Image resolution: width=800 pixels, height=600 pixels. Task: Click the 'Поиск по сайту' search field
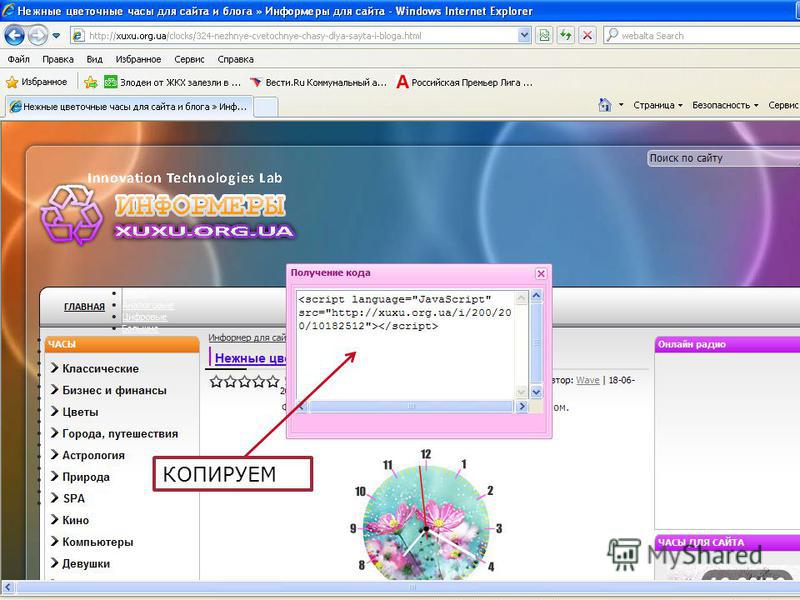[x=723, y=158]
